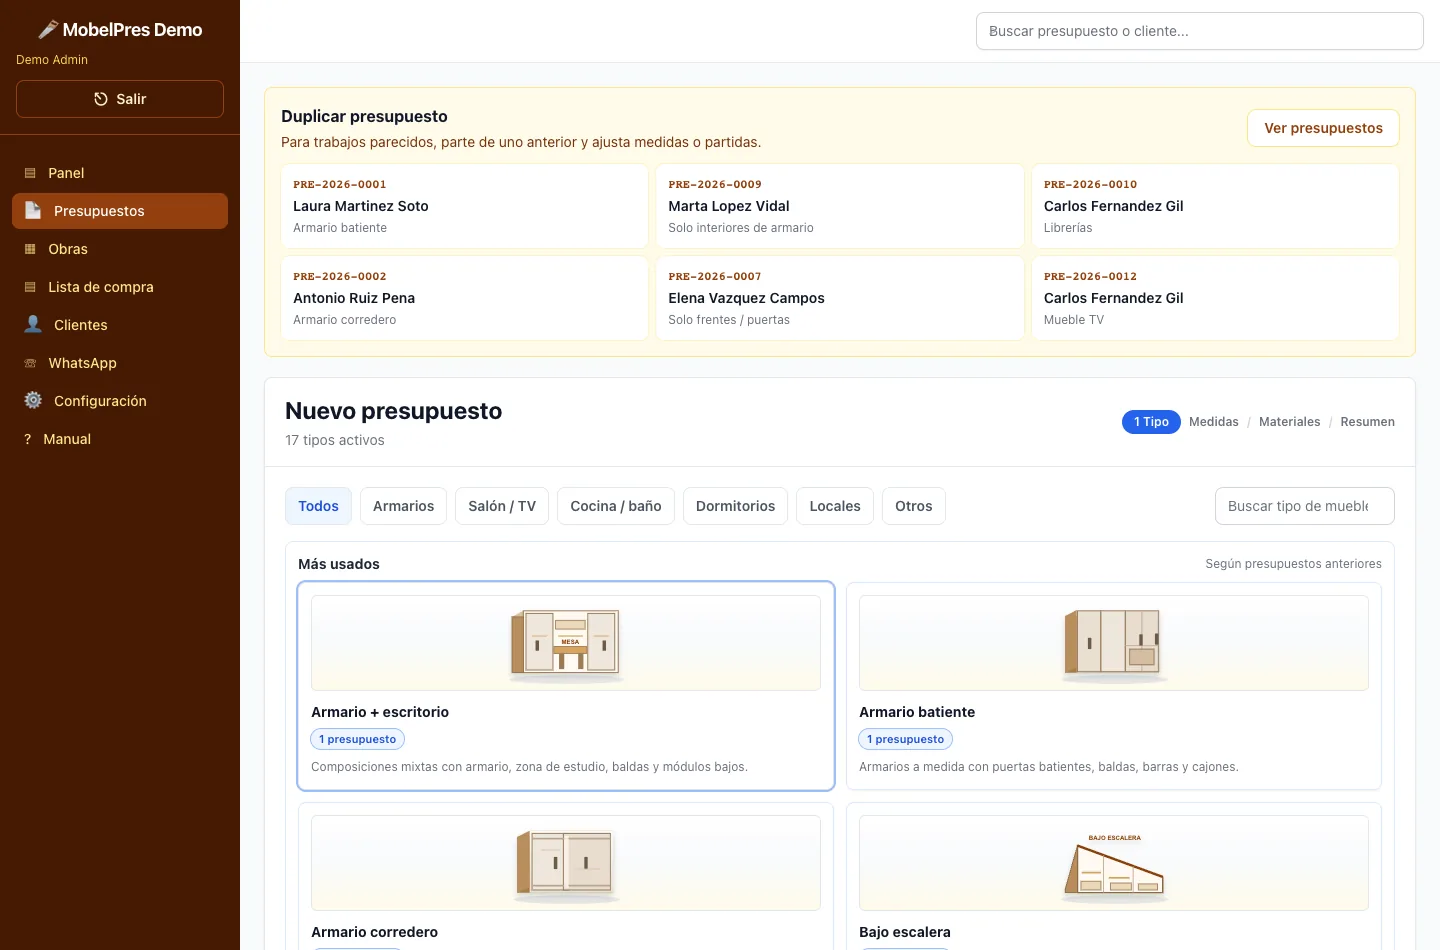Jump to the Resumen step
Viewport: 1440px width, 950px height.
1368,422
